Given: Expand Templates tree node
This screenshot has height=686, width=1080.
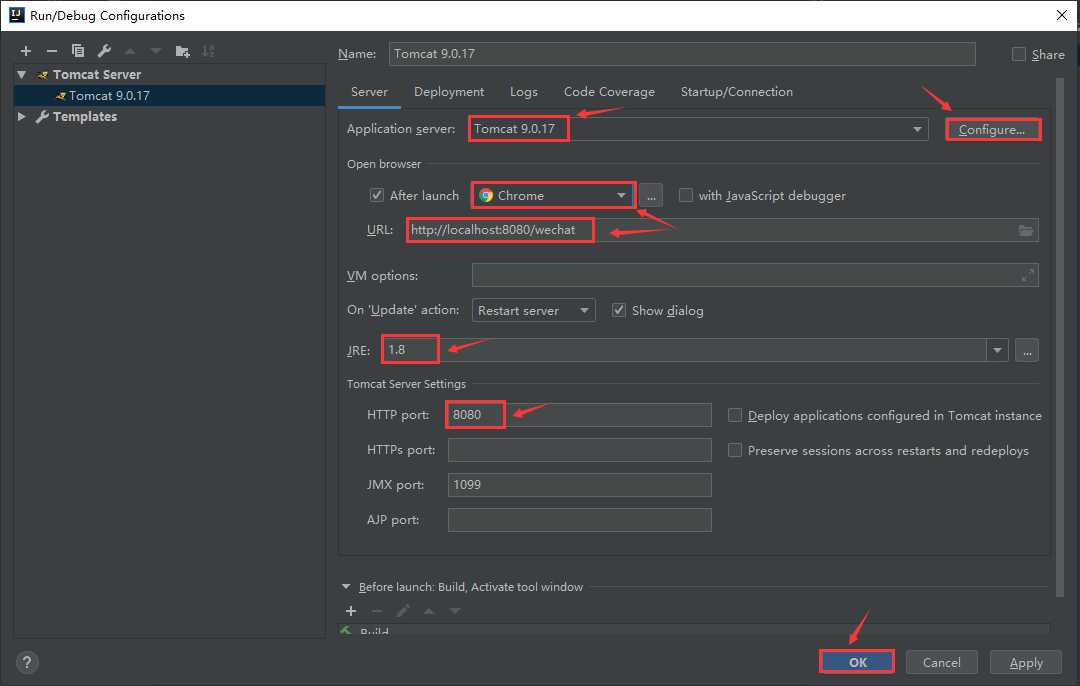Looking at the screenshot, I should tap(22, 116).
